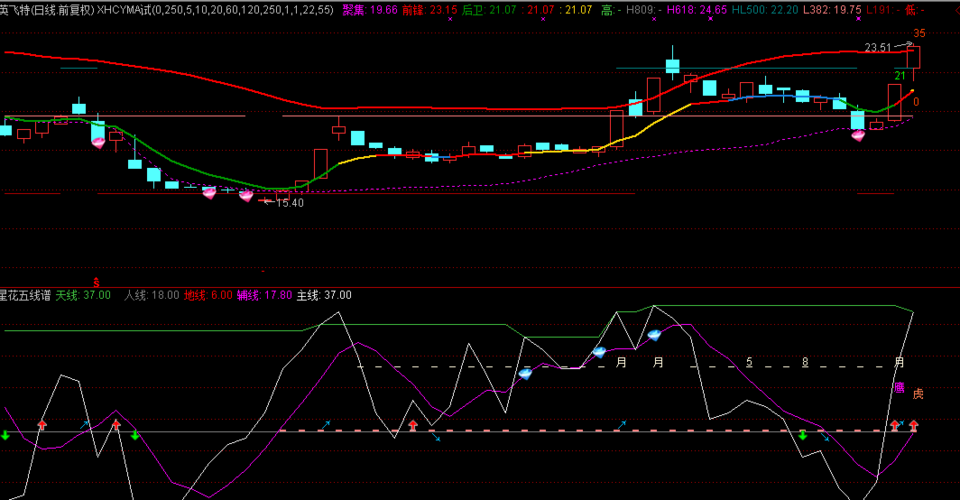The width and height of the screenshot is (960, 500).
Task: Click the pink diamond marker beside the 15.40 label
Action: click(x=246, y=196)
